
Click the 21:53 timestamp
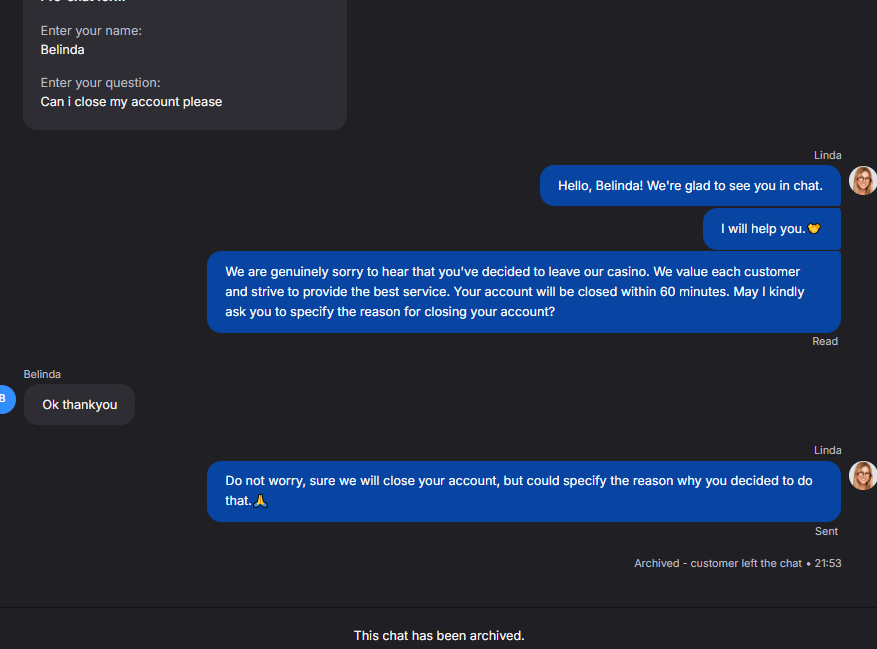pyautogui.click(x=828, y=563)
